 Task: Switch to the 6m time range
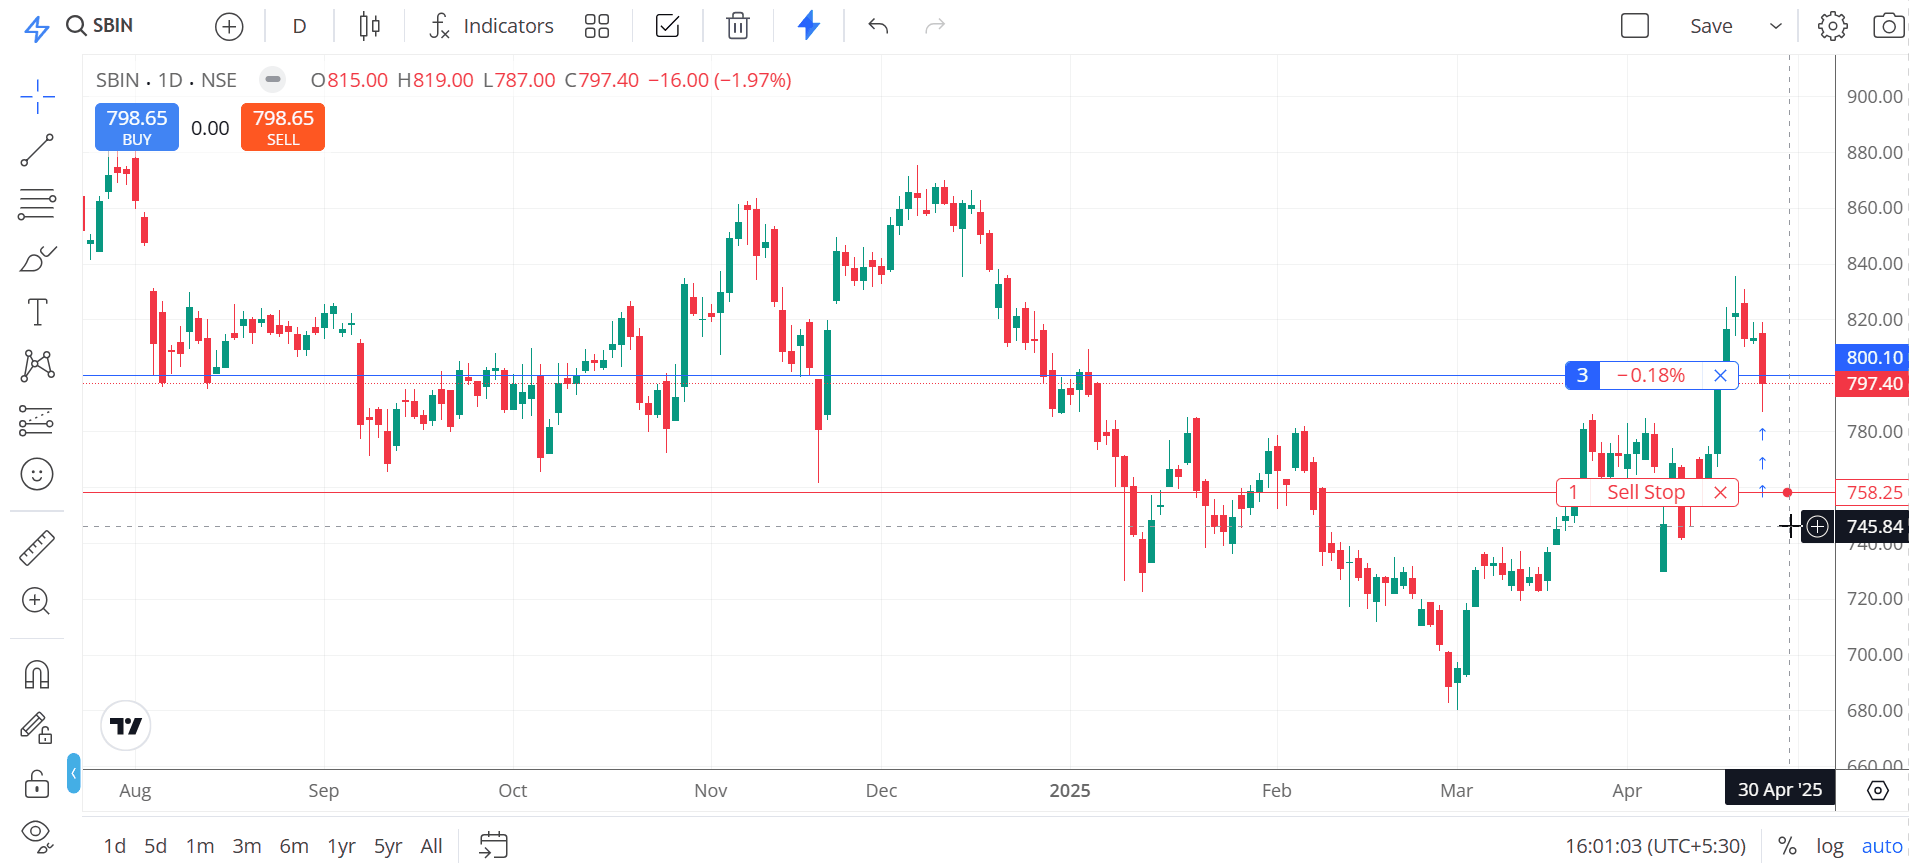click(294, 846)
